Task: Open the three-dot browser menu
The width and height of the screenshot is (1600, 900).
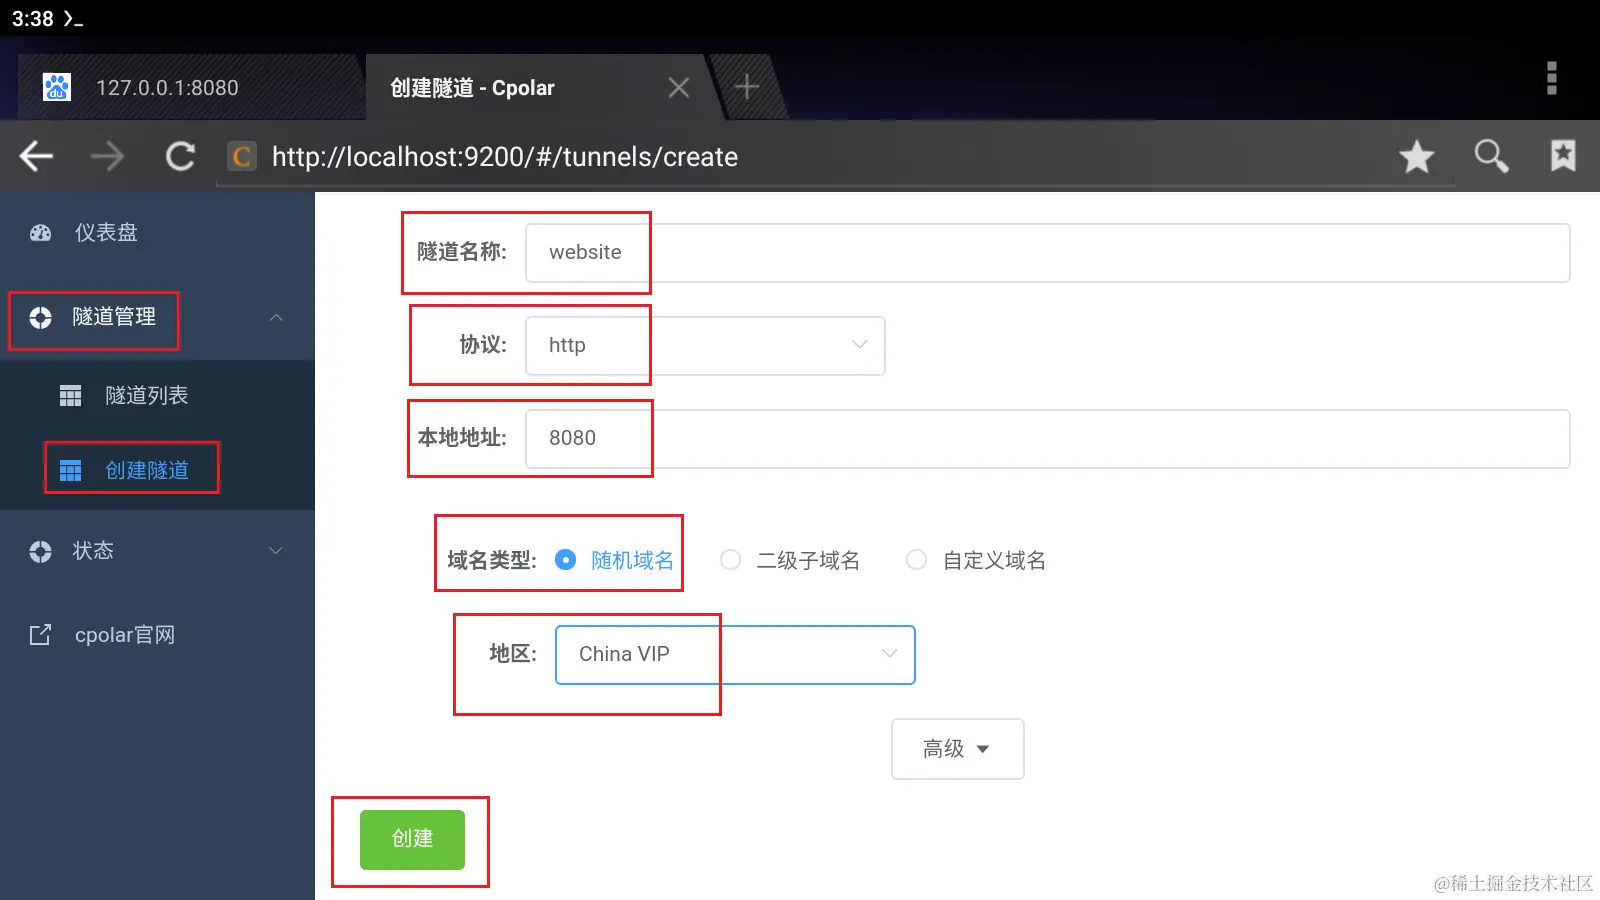Action: tap(1552, 78)
